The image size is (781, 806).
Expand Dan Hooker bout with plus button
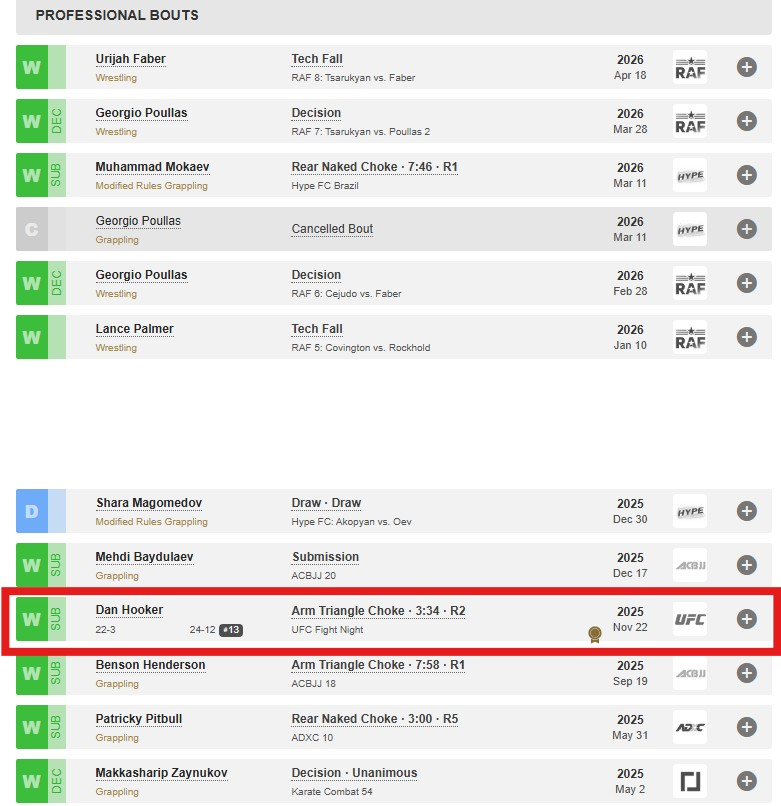point(746,619)
